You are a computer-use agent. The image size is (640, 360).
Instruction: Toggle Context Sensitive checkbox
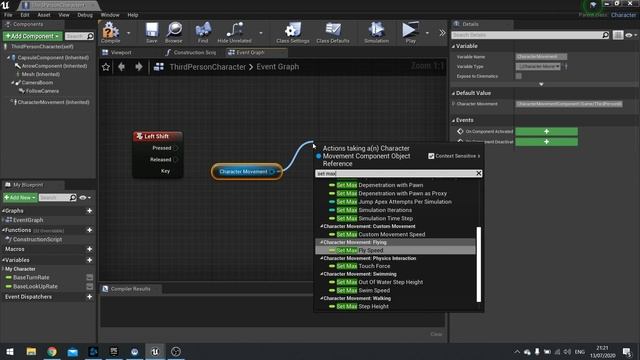[431, 156]
